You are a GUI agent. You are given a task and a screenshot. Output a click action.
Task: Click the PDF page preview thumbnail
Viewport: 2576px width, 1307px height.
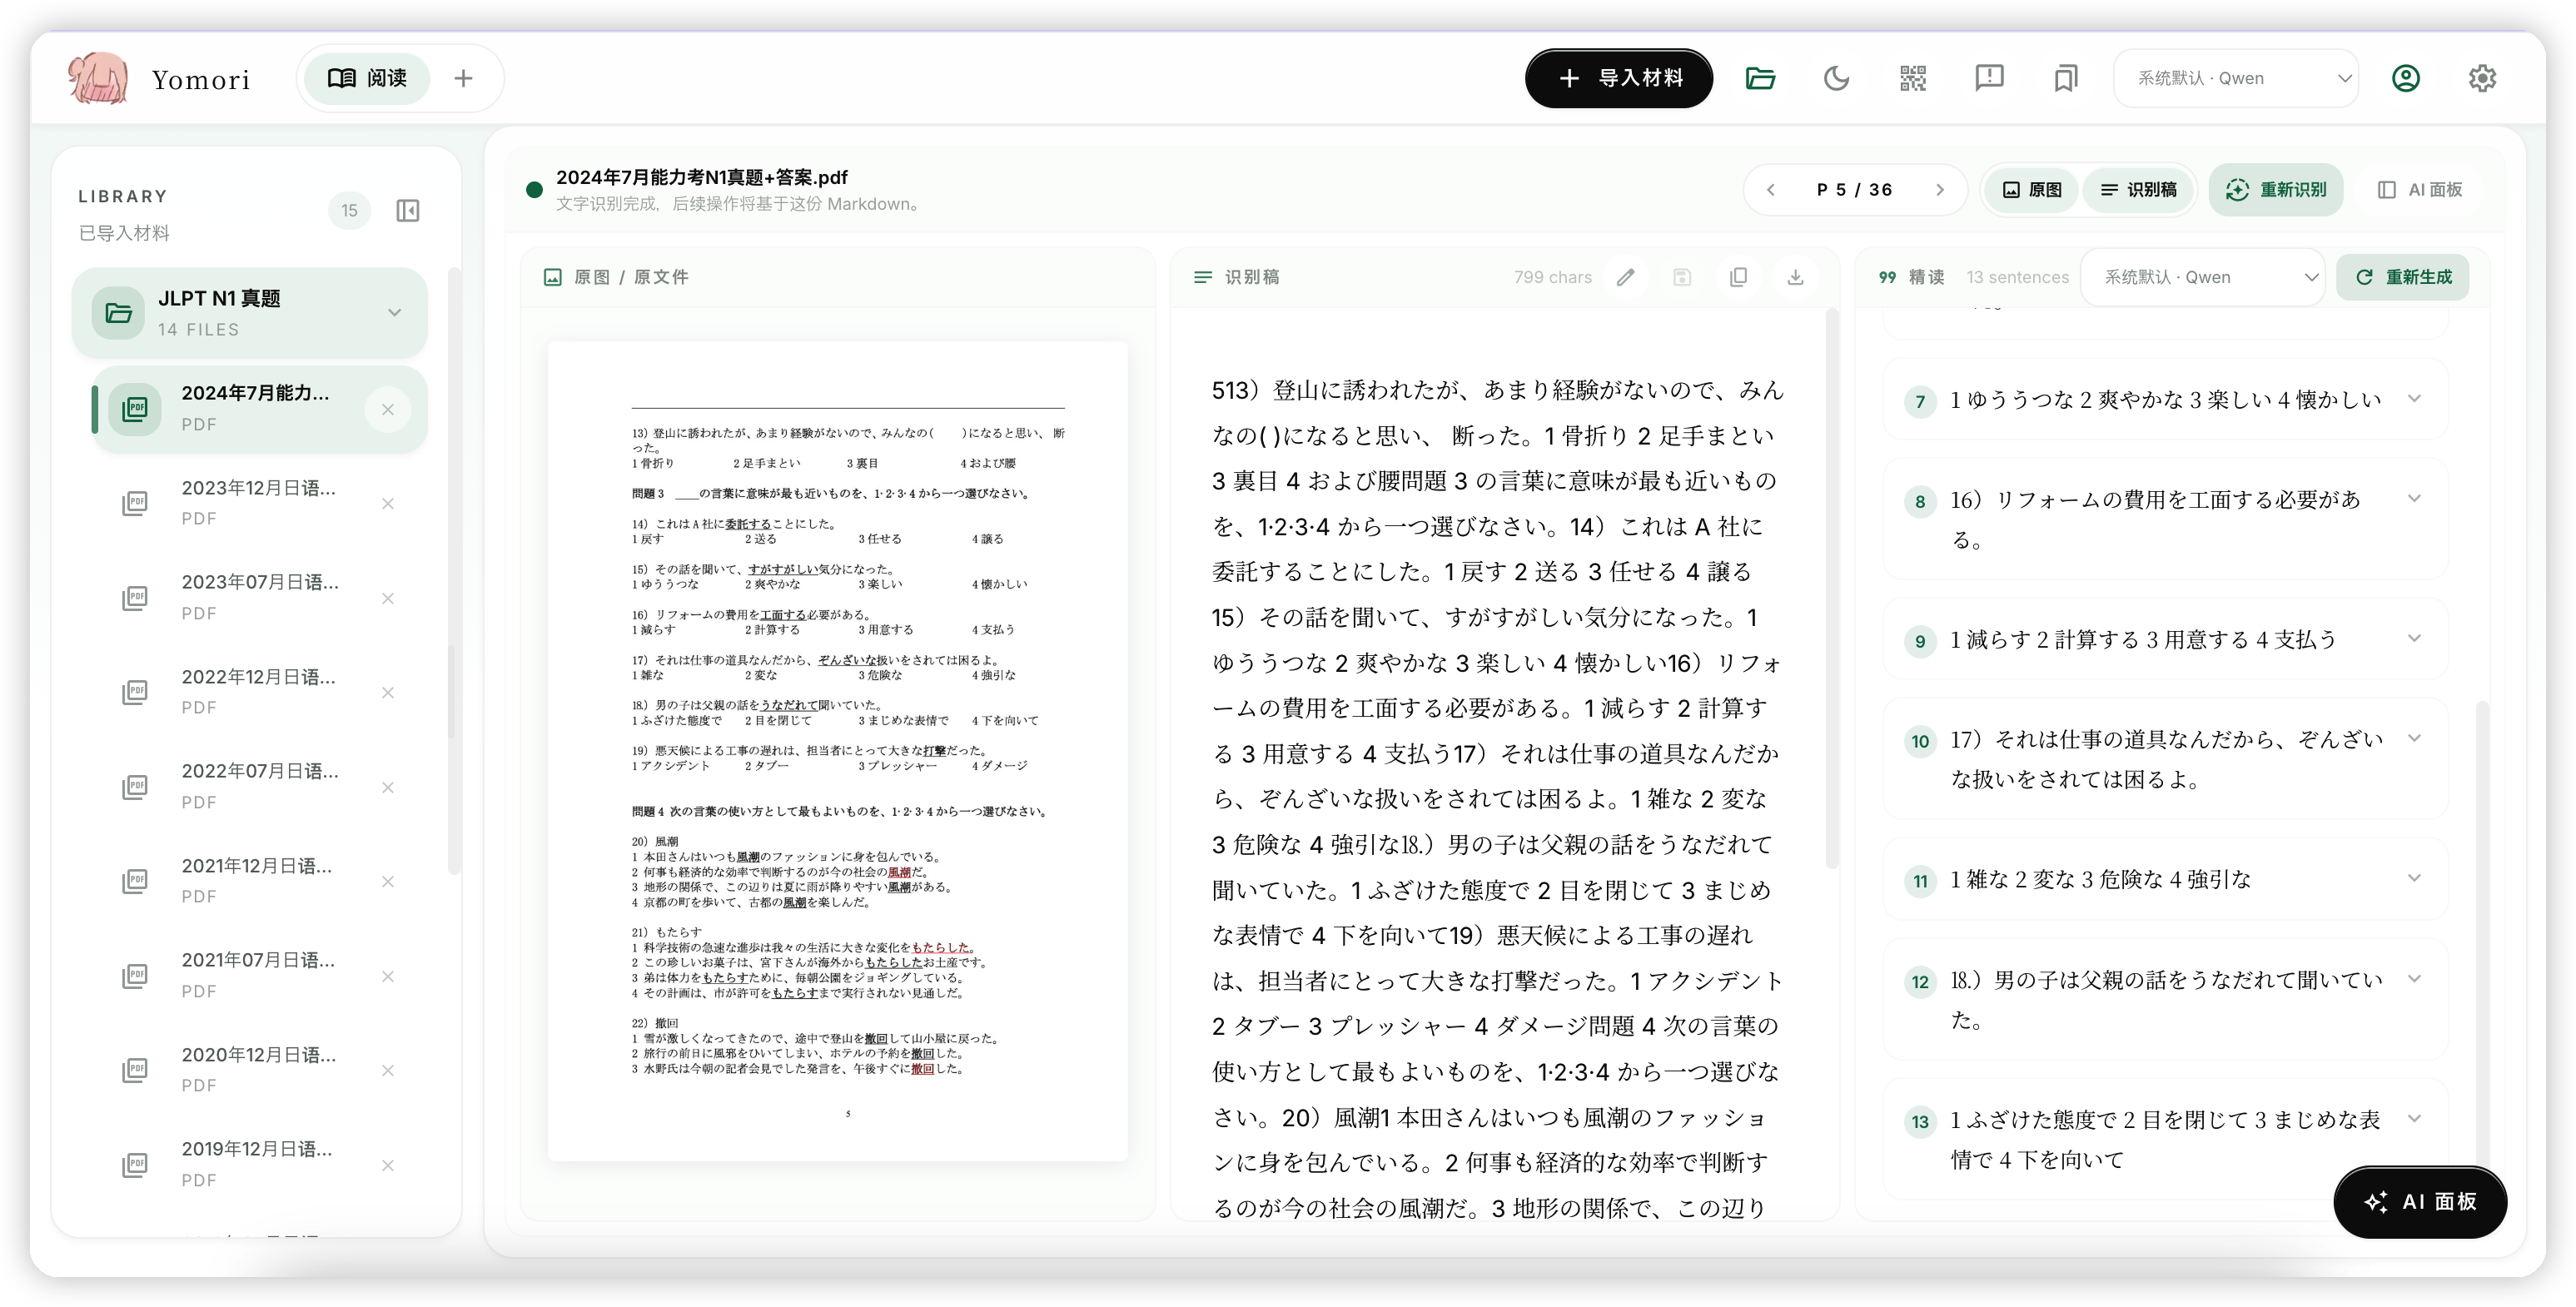tap(837, 751)
